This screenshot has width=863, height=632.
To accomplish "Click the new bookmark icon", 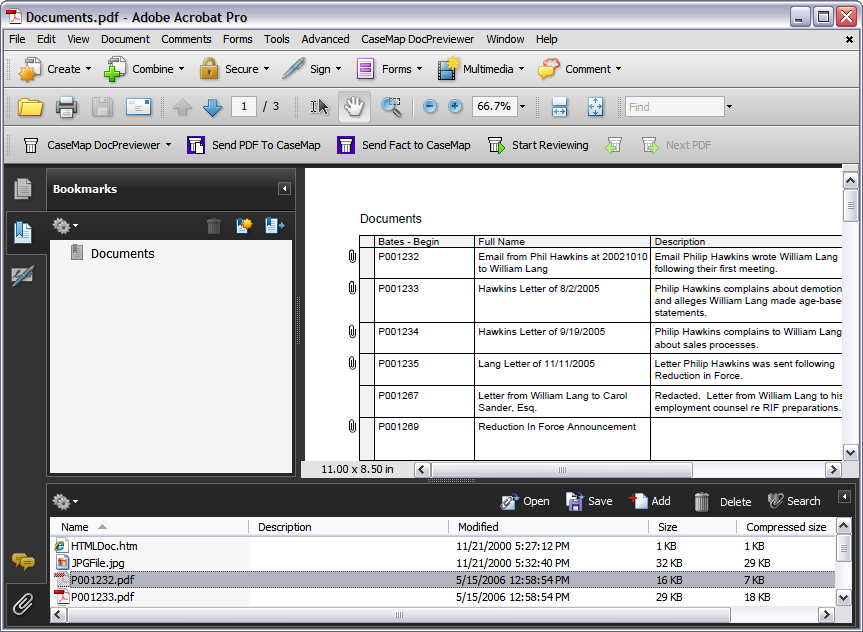I will coord(243,226).
